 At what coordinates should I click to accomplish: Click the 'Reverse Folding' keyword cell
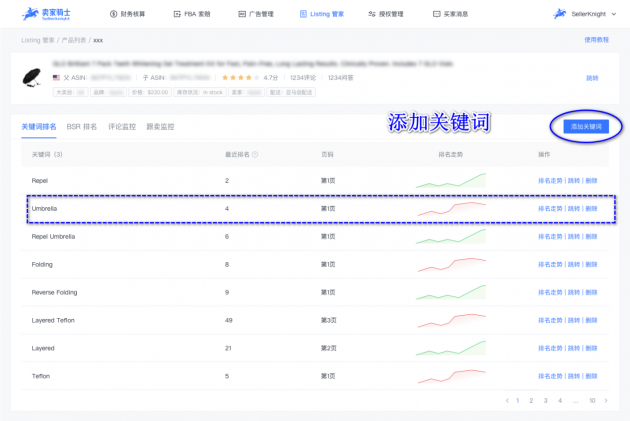(x=54, y=292)
